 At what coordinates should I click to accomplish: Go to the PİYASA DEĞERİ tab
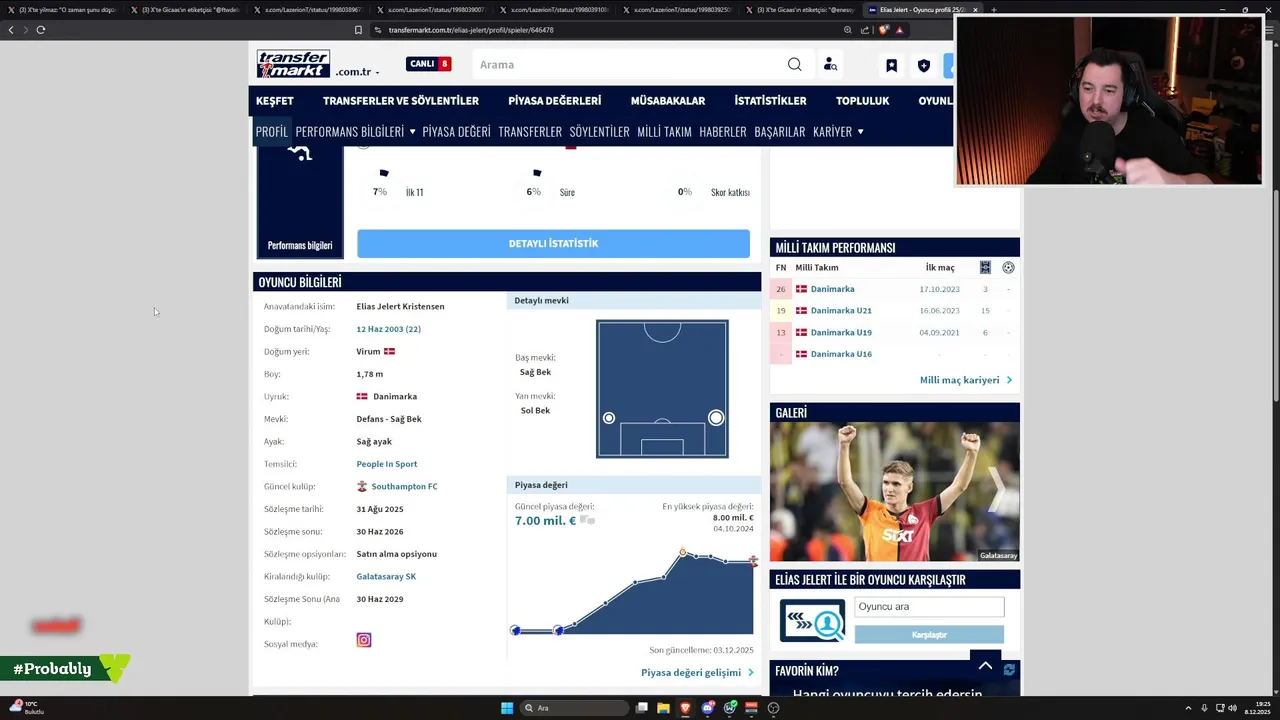pyautogui.click(x=456, y=131)
